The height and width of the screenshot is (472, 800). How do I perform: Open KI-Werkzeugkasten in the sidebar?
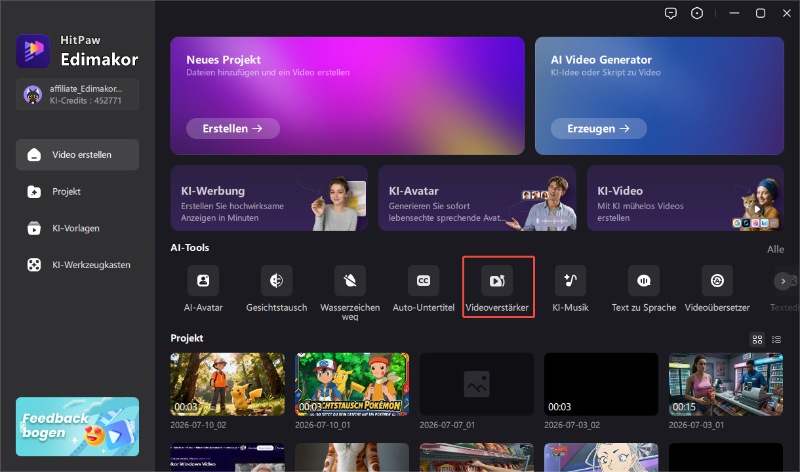click(78, 265)
